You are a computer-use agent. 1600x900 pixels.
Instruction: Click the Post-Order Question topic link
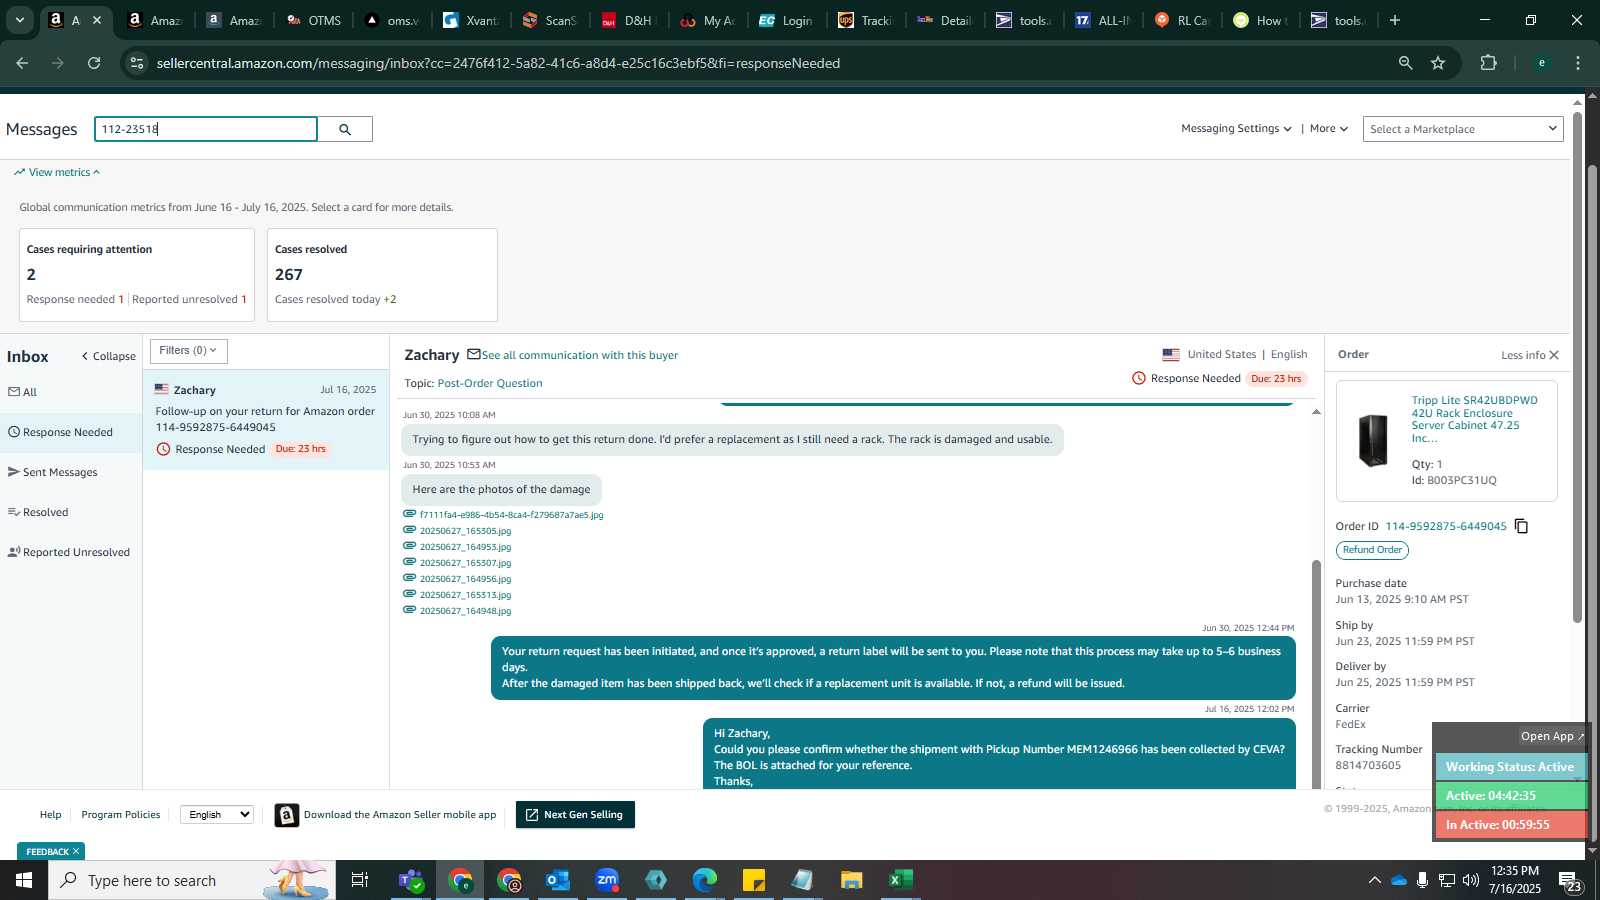[x=490, y=383]
